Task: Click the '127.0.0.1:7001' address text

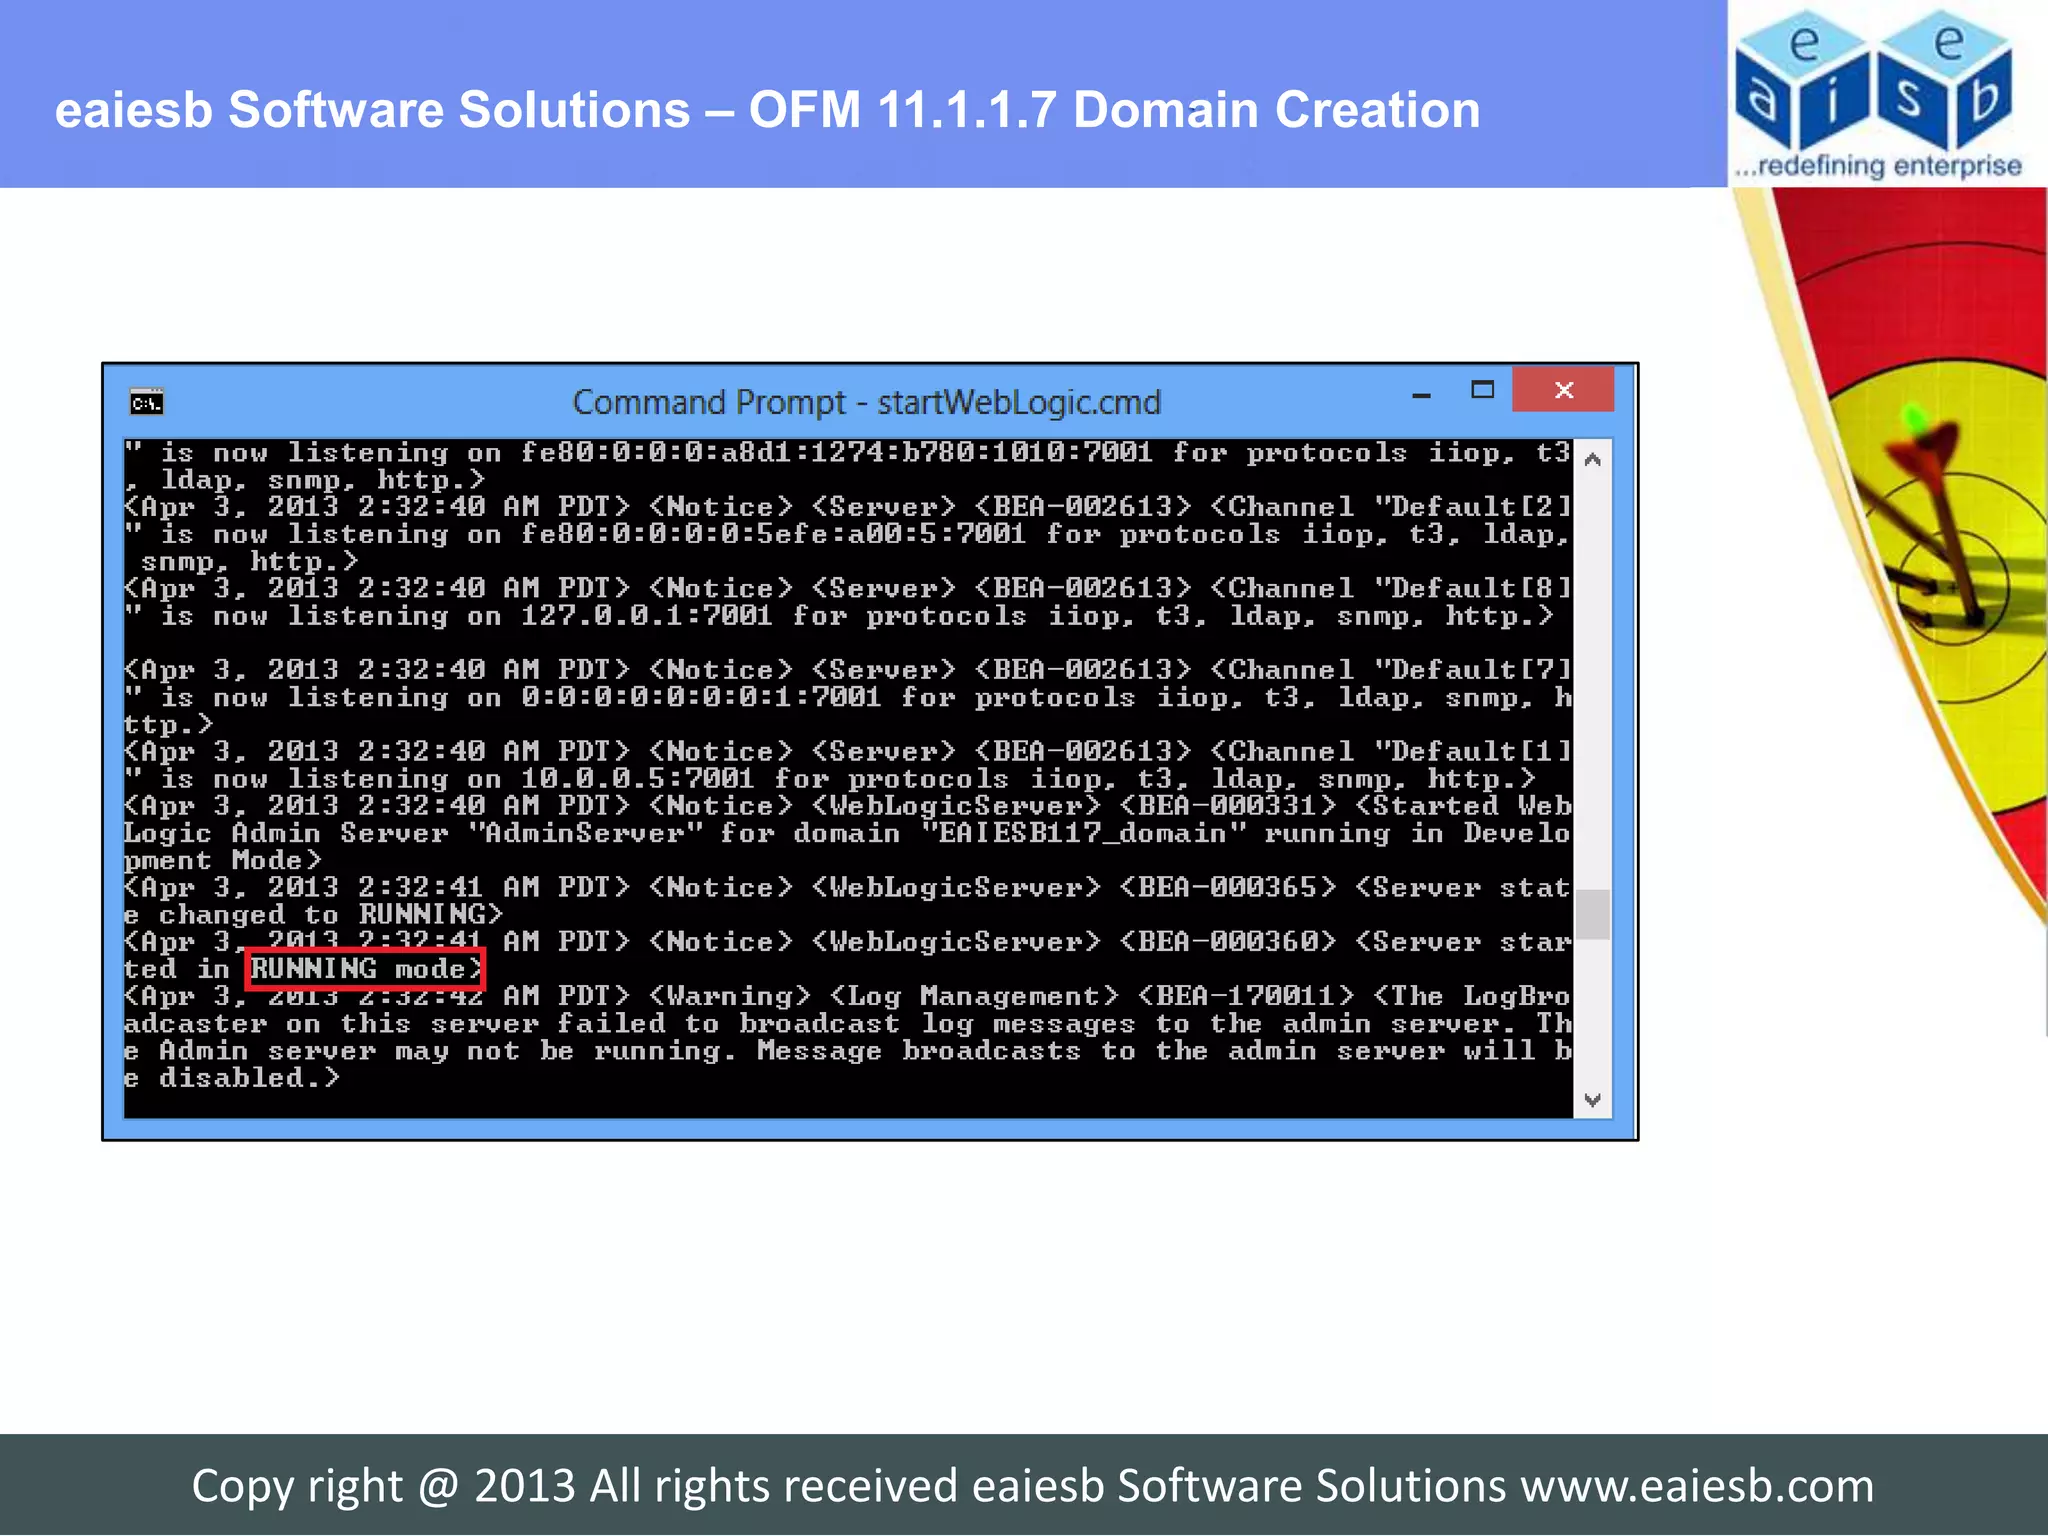Action: (x=646, y=615)
